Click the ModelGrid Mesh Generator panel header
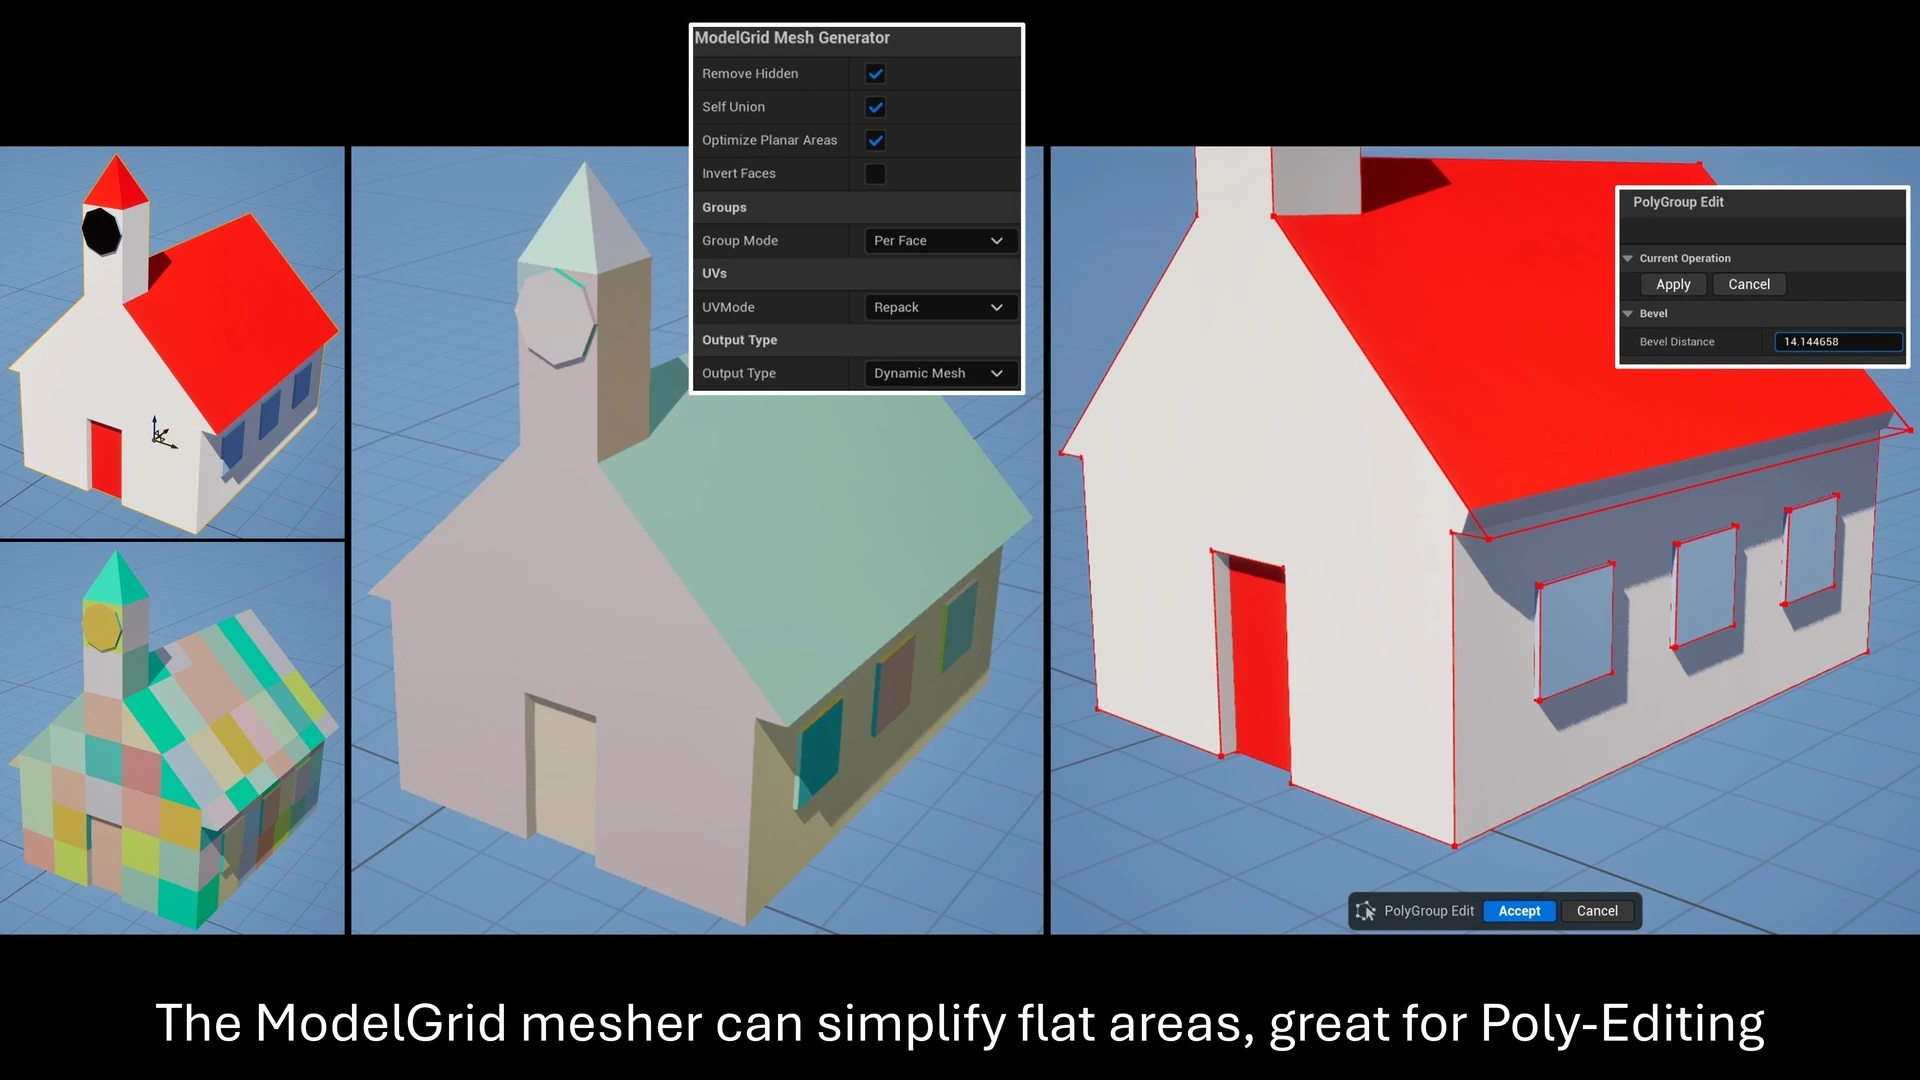 (x=793, y=38)
